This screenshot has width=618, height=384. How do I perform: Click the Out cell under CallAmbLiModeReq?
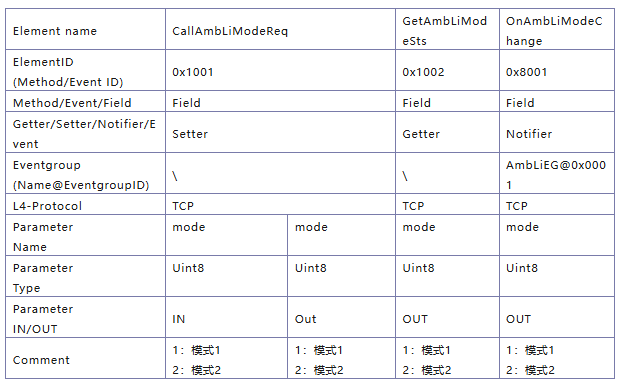(341, 317)
